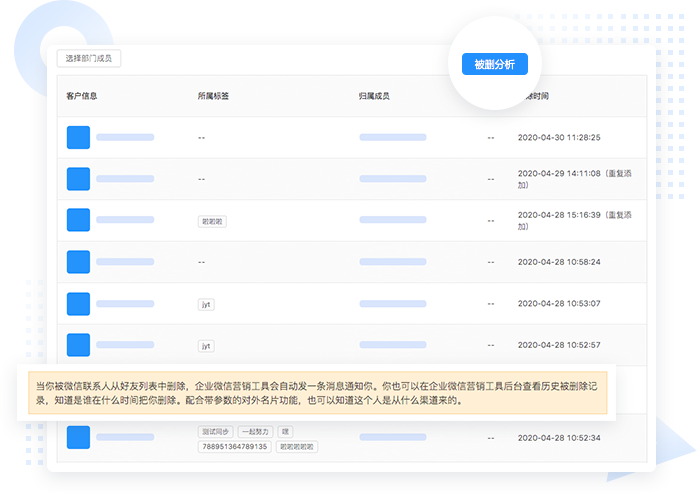Click customer avatar in 10:52:57 row
Screen dimensions: 697x494
[x=78, y=345]
